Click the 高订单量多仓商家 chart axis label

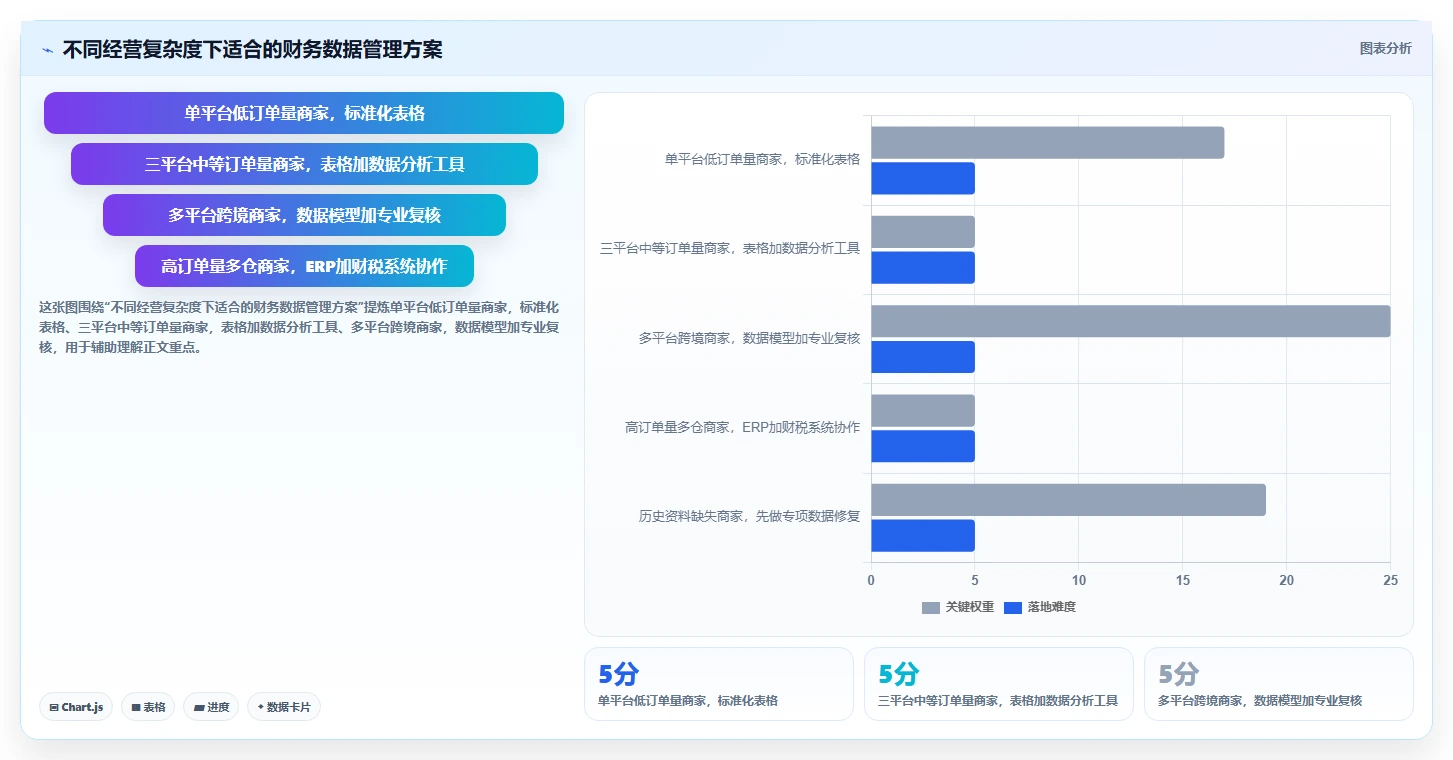742,427
